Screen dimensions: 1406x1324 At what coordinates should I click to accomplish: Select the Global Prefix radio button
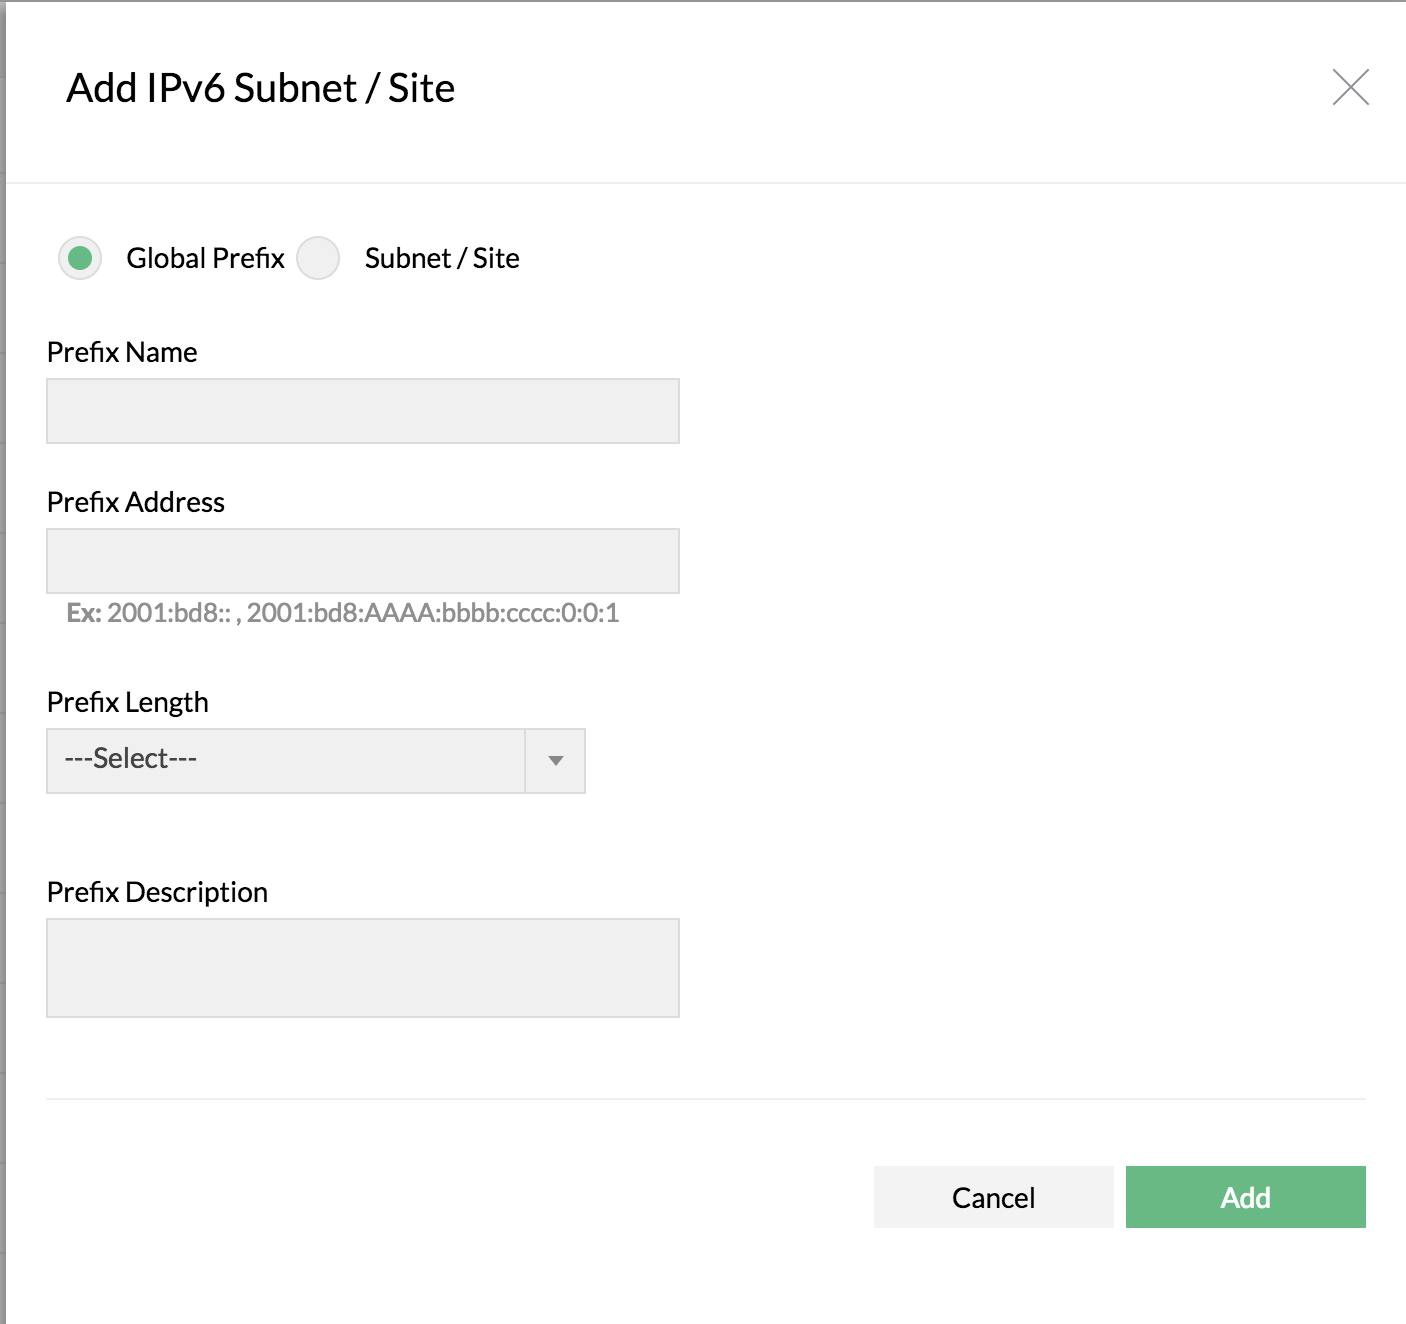click(x=80, y=258)
